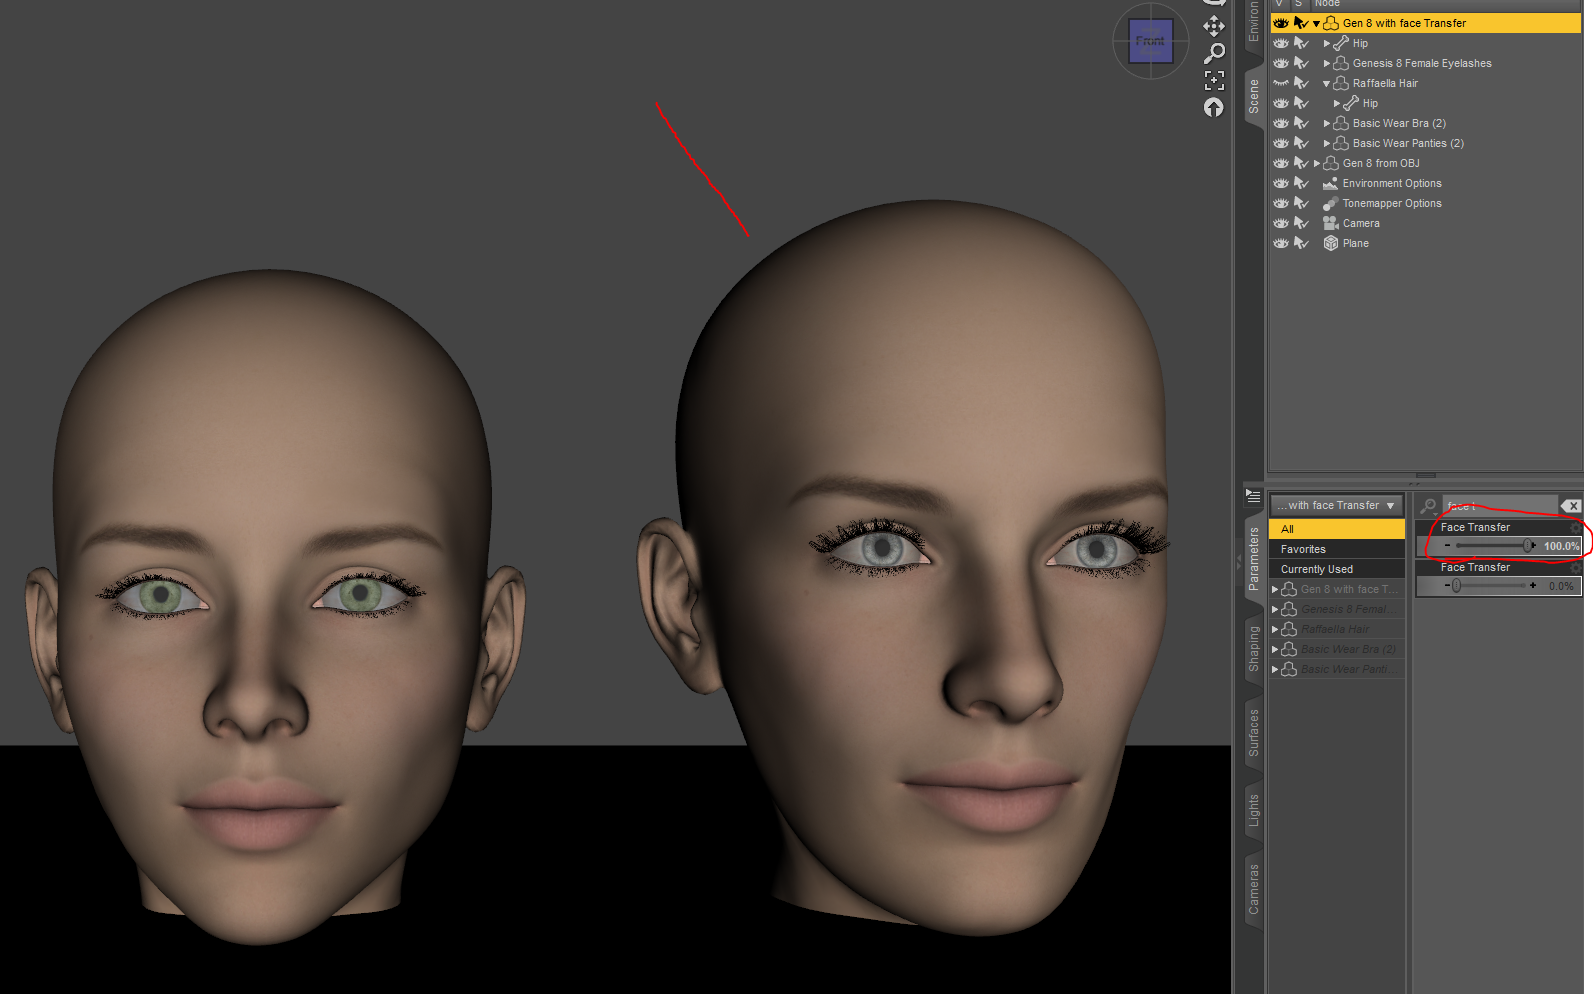
Task: Select the All parameter filter
Action: 1336,529
